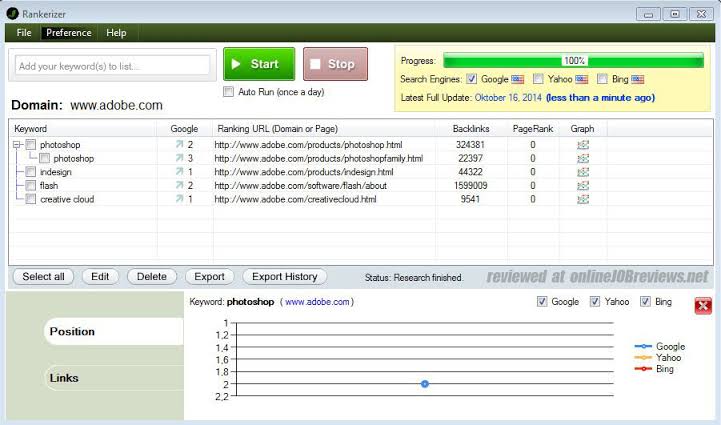
Task: Sort by the Google column header
Action: pos(184,129)
